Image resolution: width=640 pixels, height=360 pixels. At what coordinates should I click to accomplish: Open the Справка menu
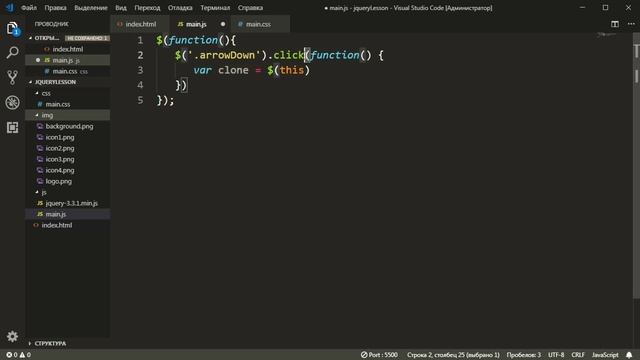(x=250, y=8)
